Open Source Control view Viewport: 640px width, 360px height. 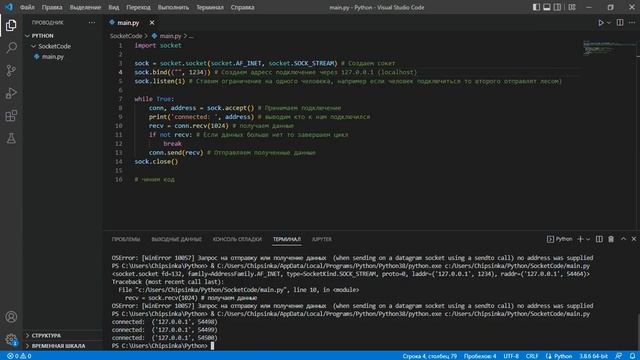click(11, 71)
